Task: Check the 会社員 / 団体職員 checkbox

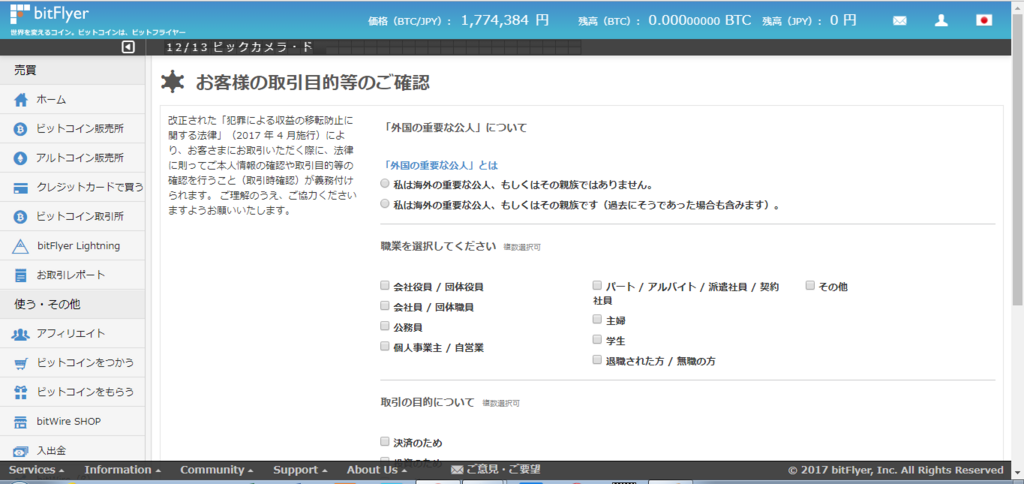Action: [385, 306]
